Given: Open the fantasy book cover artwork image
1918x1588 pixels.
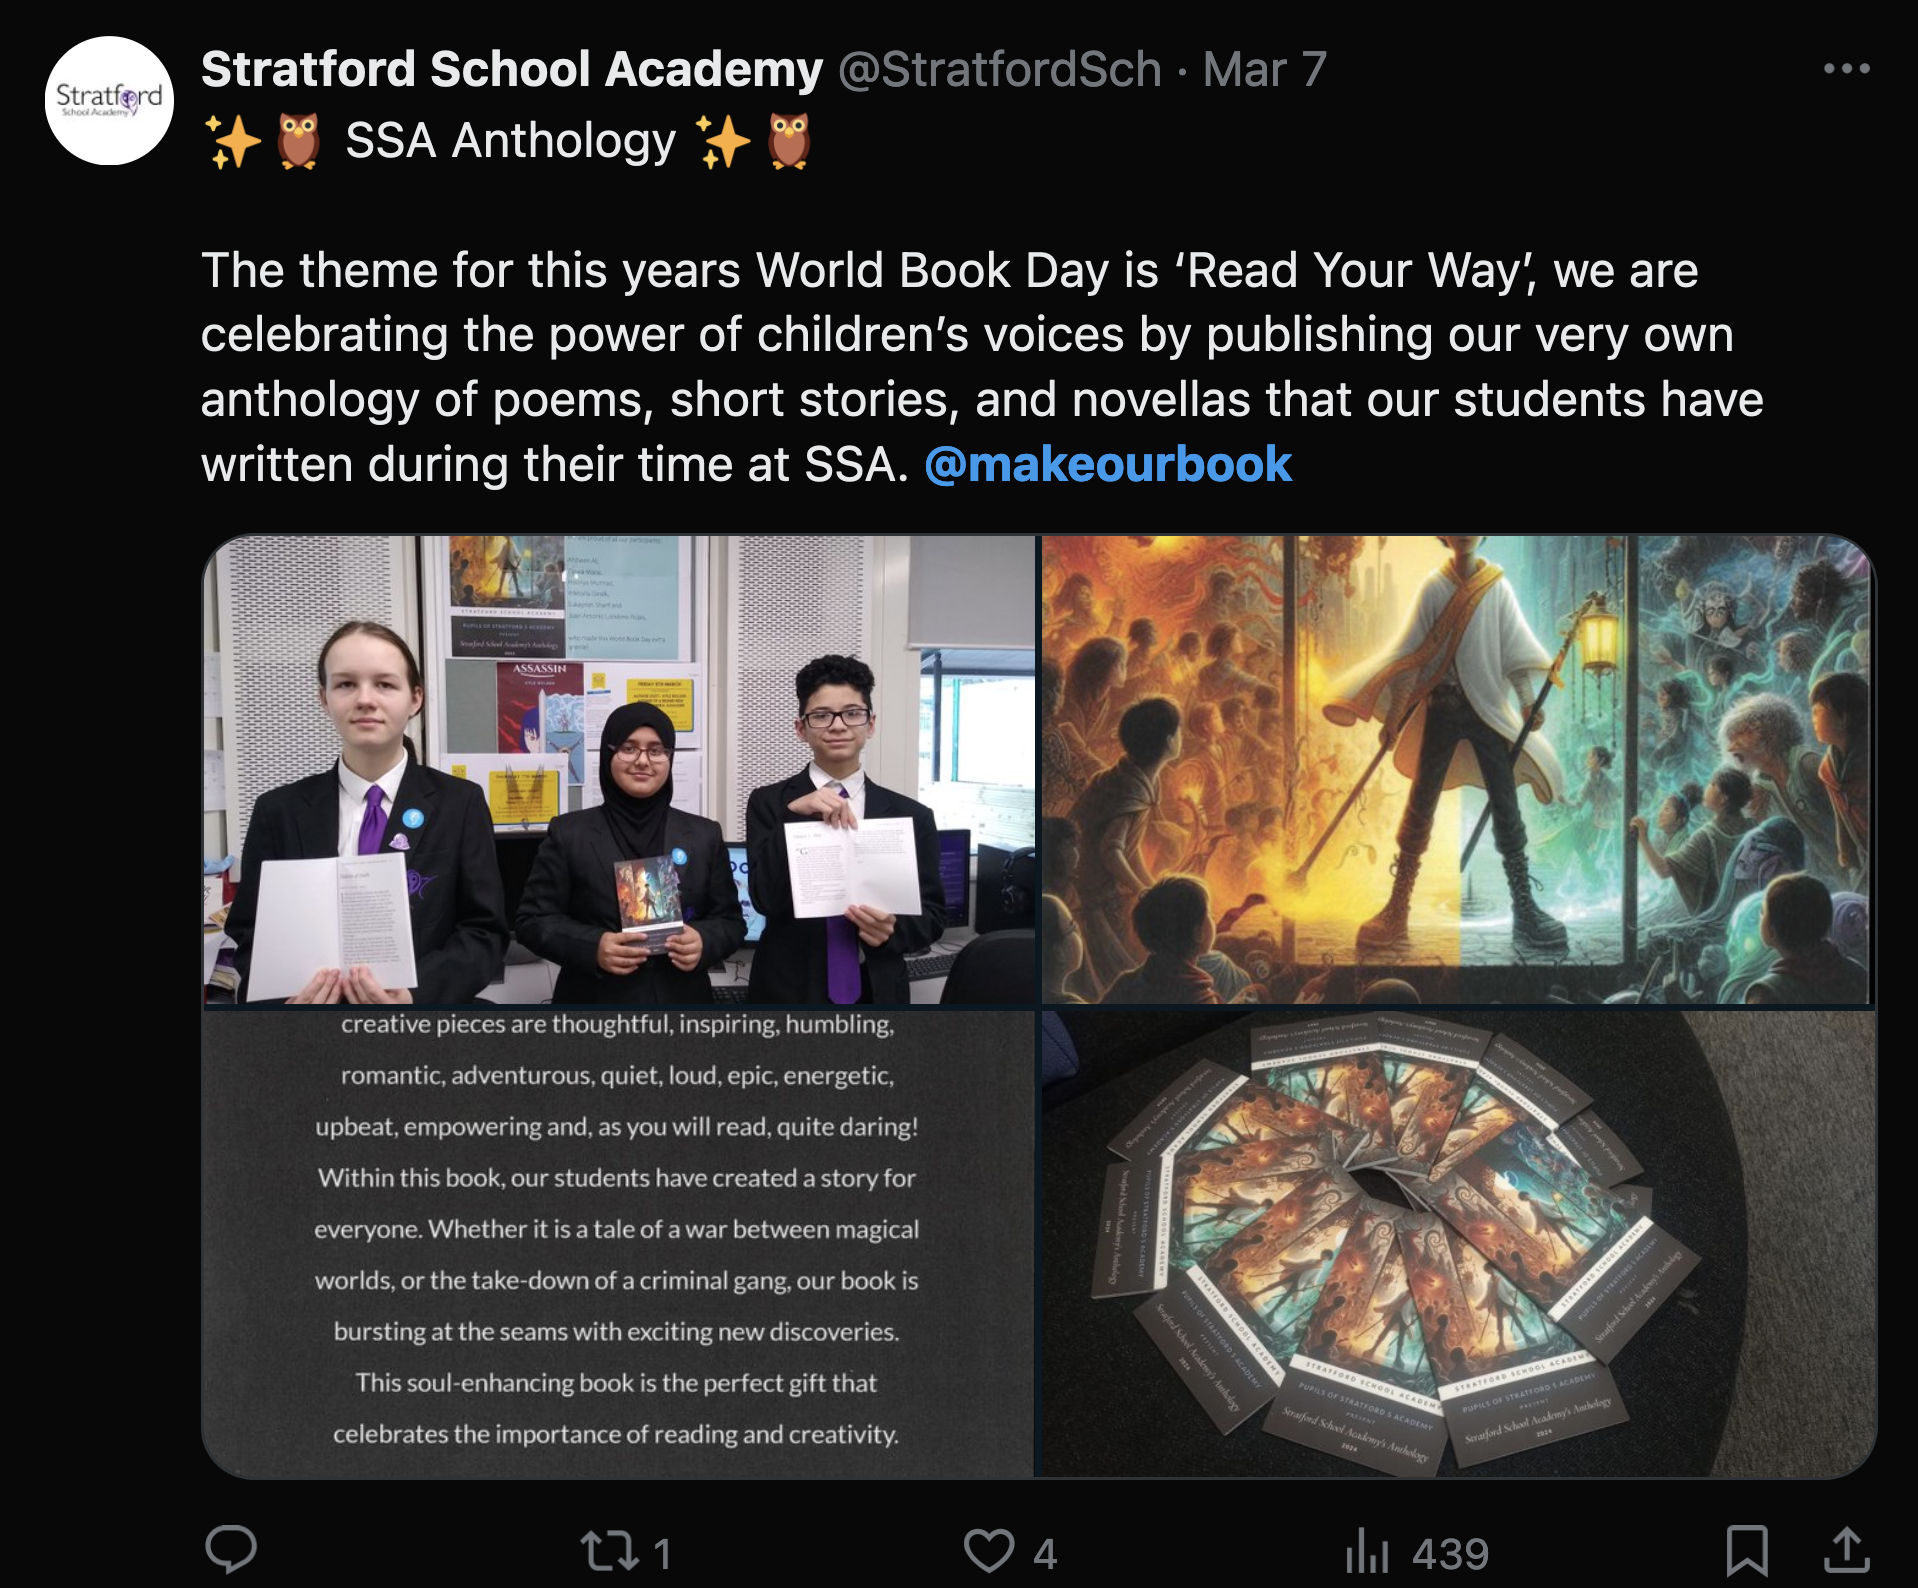Looking at the screenshot, I should click(x=1458, y=769).
